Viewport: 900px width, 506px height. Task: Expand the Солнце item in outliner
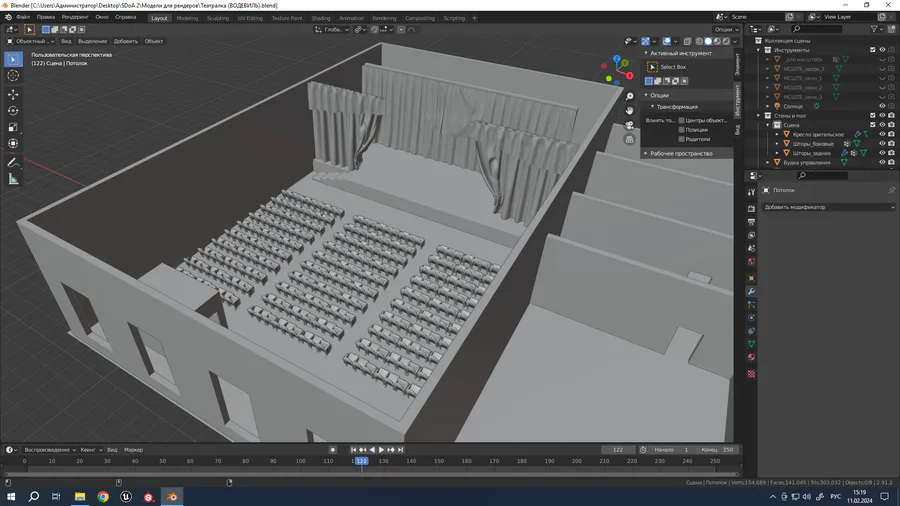click(x=768, y=106)
